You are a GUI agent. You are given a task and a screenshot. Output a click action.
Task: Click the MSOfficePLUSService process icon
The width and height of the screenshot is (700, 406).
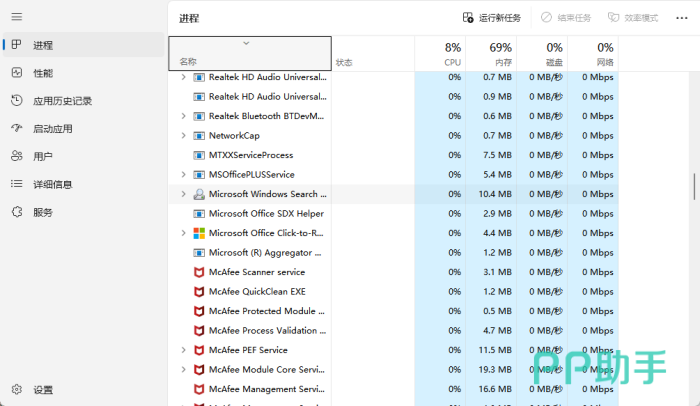(199, 175)
